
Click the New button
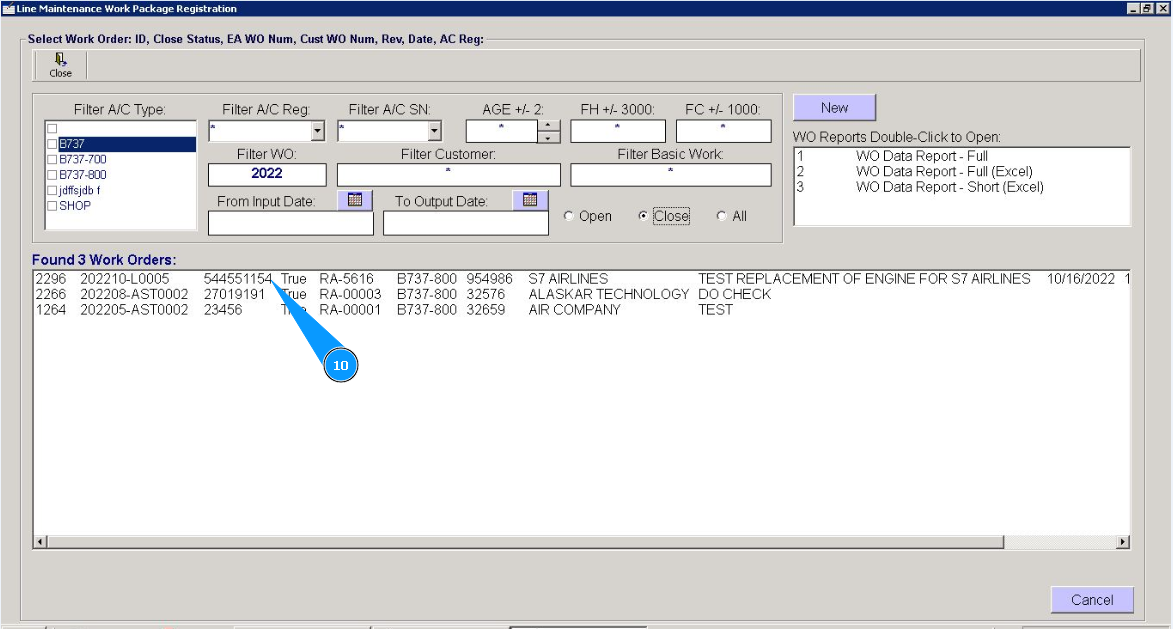[834, 108]
